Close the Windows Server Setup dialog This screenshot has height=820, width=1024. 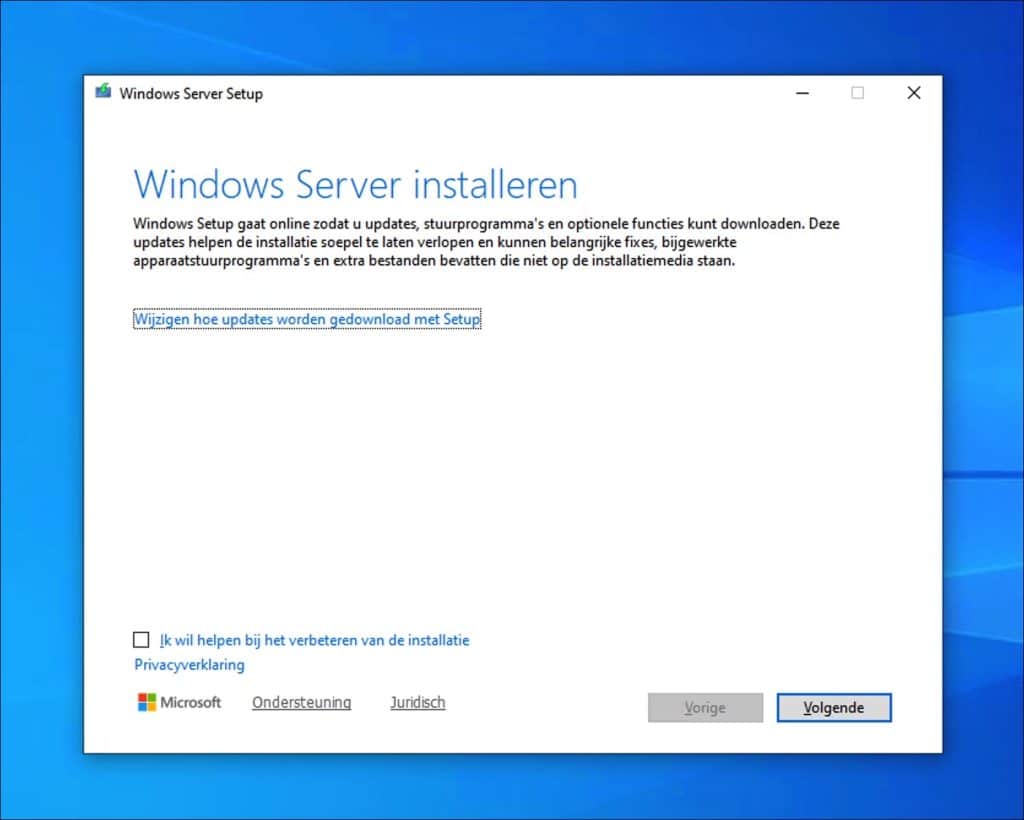pos(913,93)
